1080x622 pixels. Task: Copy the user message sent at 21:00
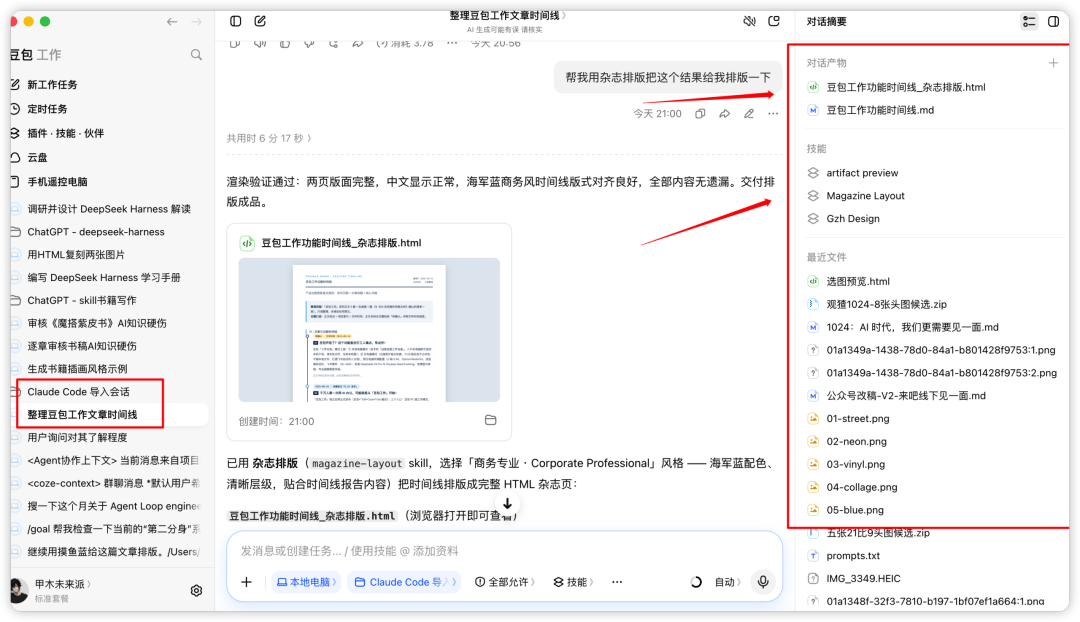point(700,114)
